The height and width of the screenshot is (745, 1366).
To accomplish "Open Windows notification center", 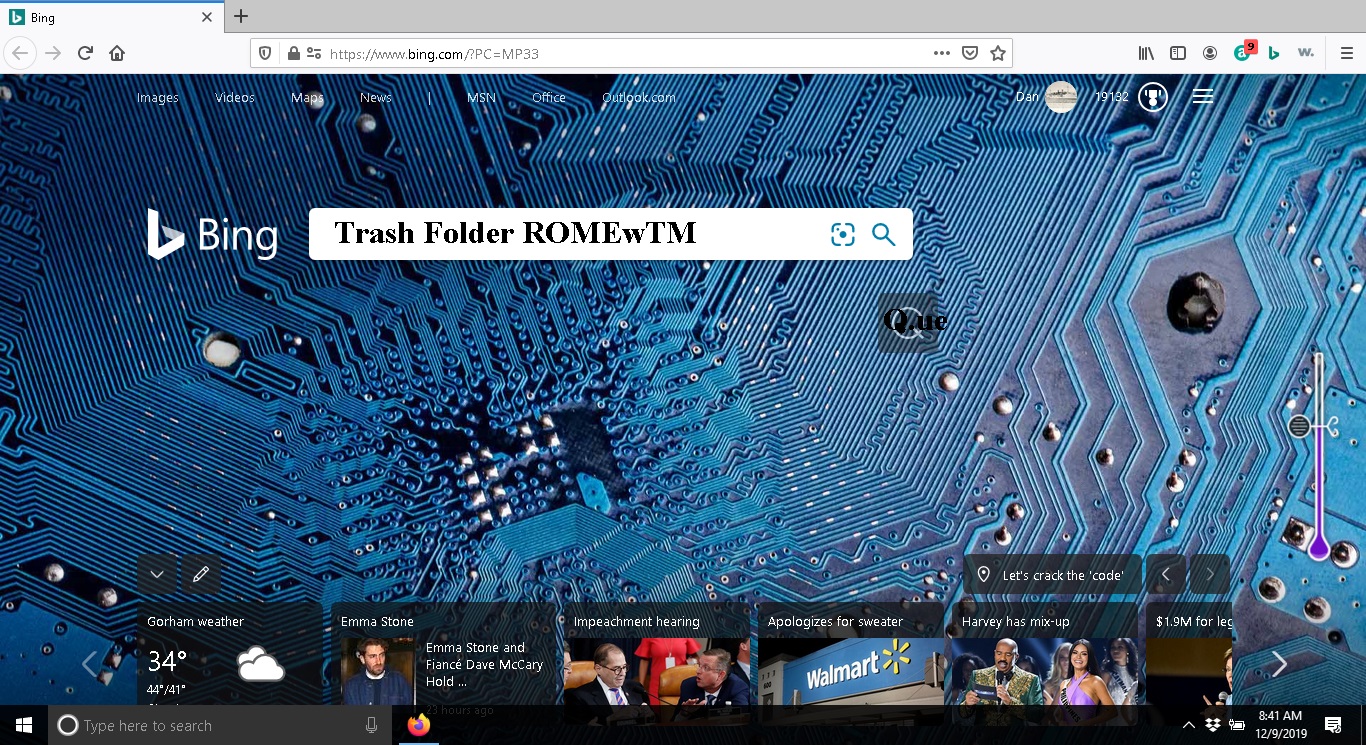I will click(1333, 725).
